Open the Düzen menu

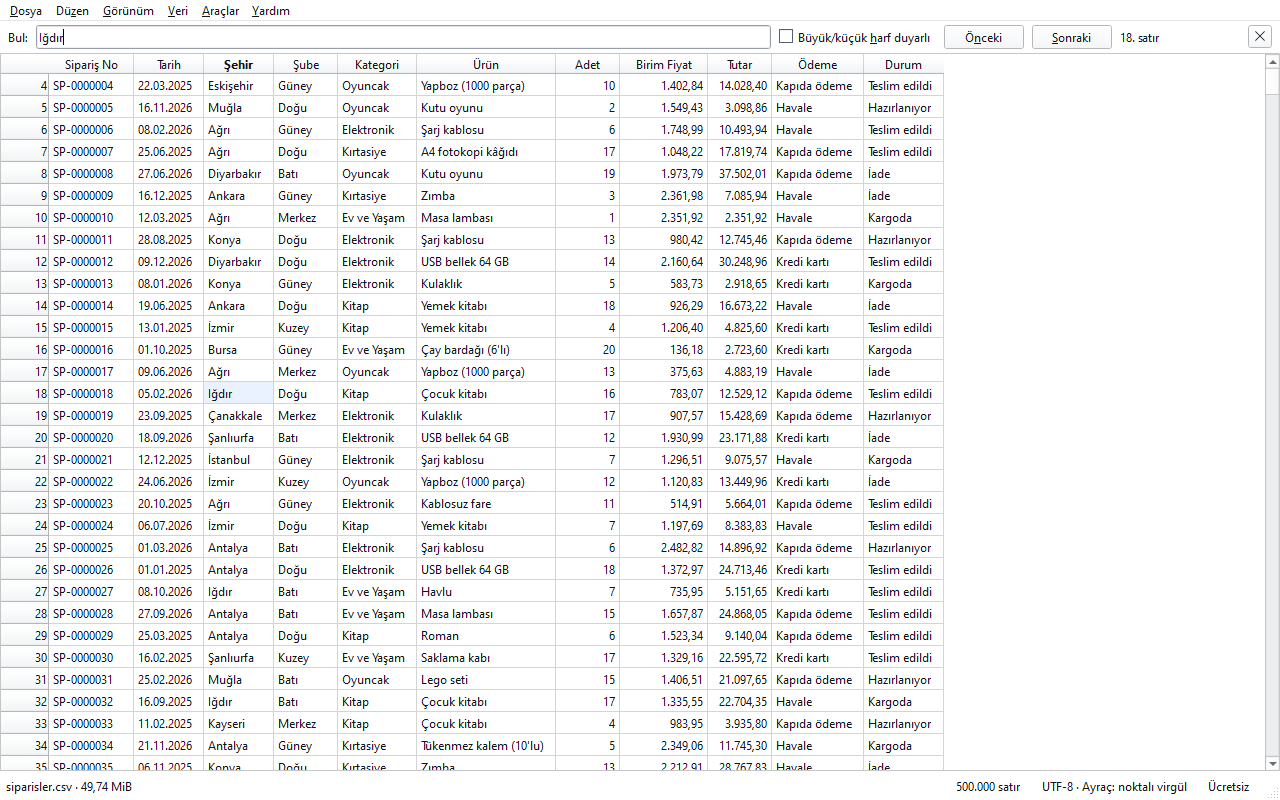pos(72,11)
